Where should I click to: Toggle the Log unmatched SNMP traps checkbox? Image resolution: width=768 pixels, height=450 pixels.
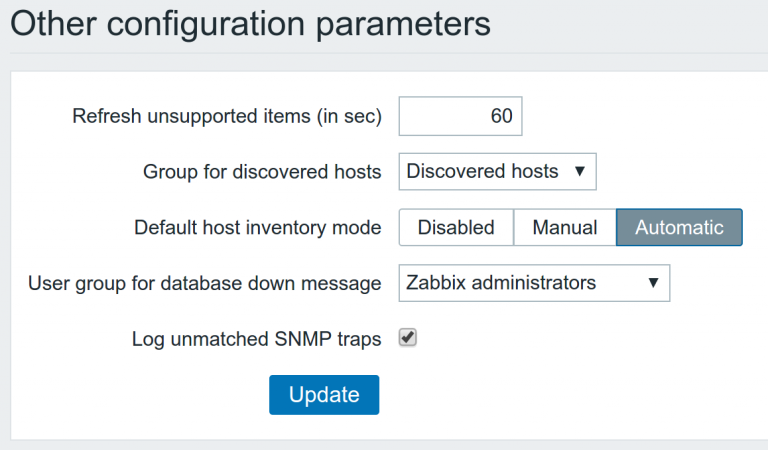coord(408,337)
